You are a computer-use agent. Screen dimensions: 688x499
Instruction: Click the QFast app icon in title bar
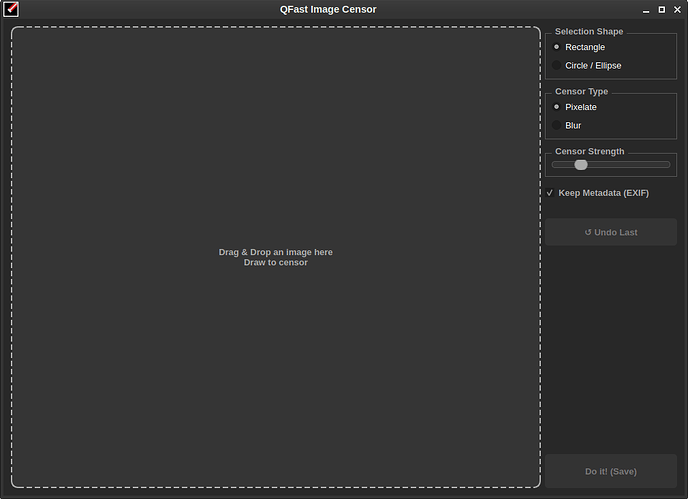pos(11,9)
